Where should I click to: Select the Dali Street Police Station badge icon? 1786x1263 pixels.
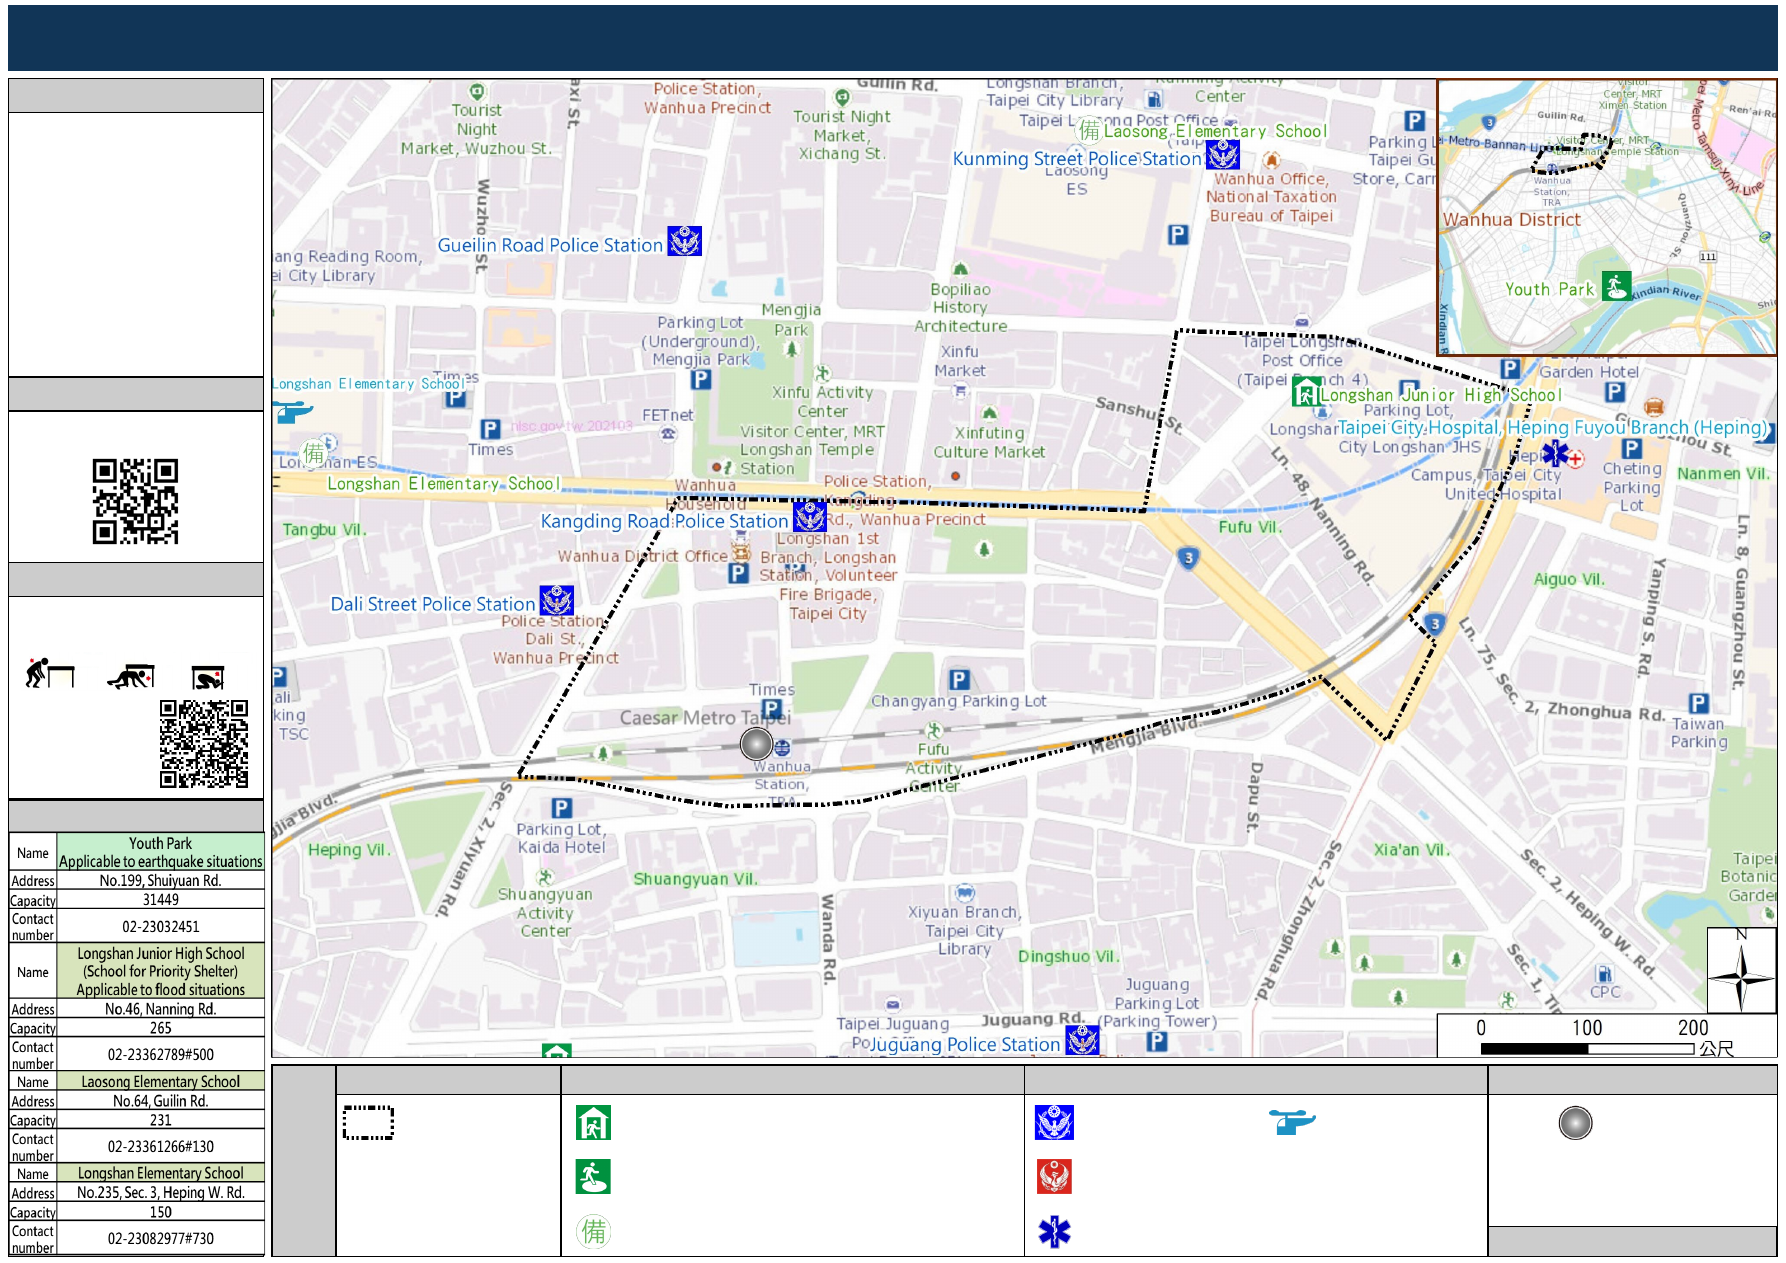[x=557, y=601]
